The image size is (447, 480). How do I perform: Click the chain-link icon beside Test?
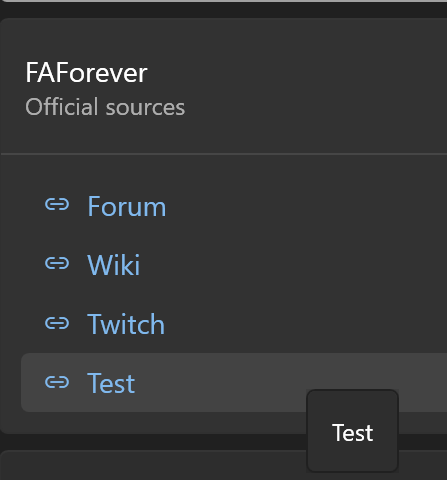pos(57,382)
